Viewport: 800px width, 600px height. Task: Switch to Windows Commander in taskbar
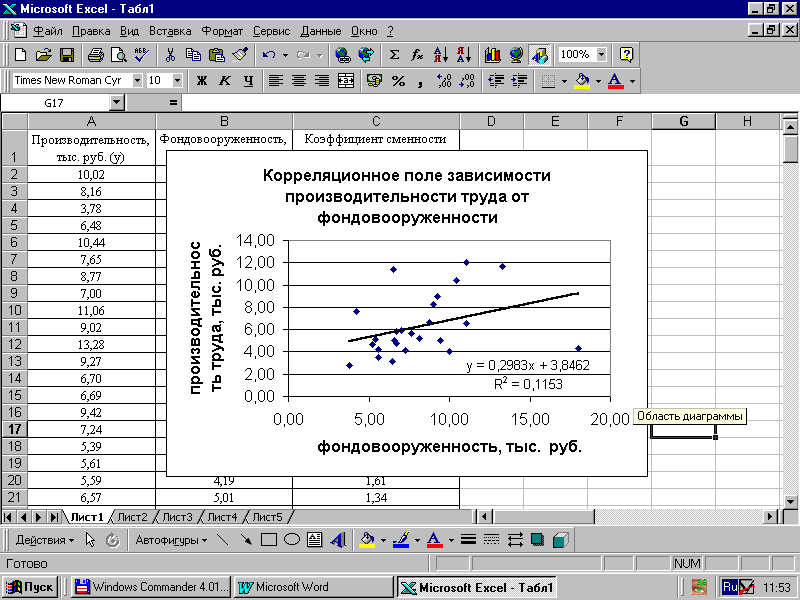click(151, 587)
